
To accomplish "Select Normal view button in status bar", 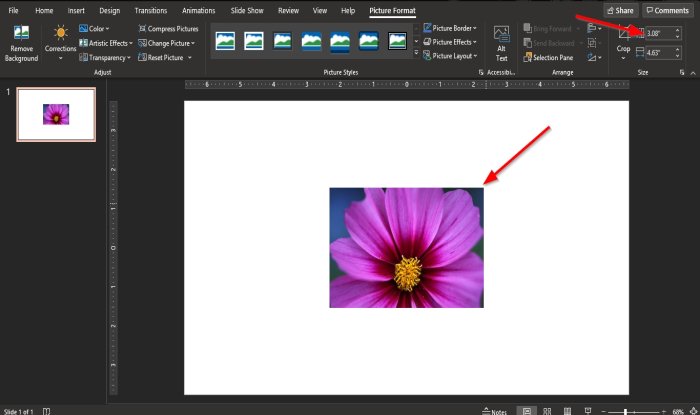I will coord(527,410).
